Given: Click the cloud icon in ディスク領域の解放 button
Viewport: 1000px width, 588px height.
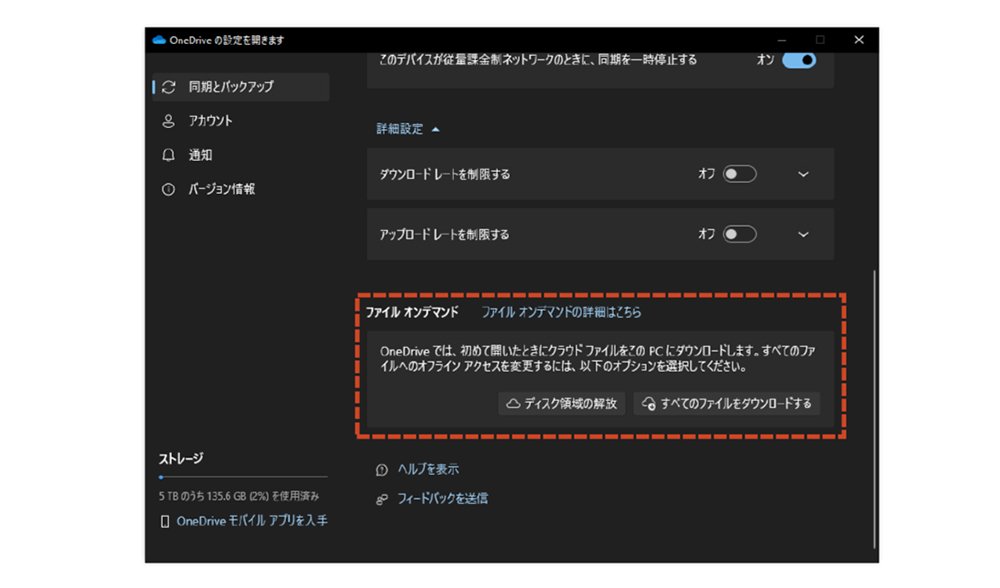Looking at the screenshot, I should (x=513, y=404).
